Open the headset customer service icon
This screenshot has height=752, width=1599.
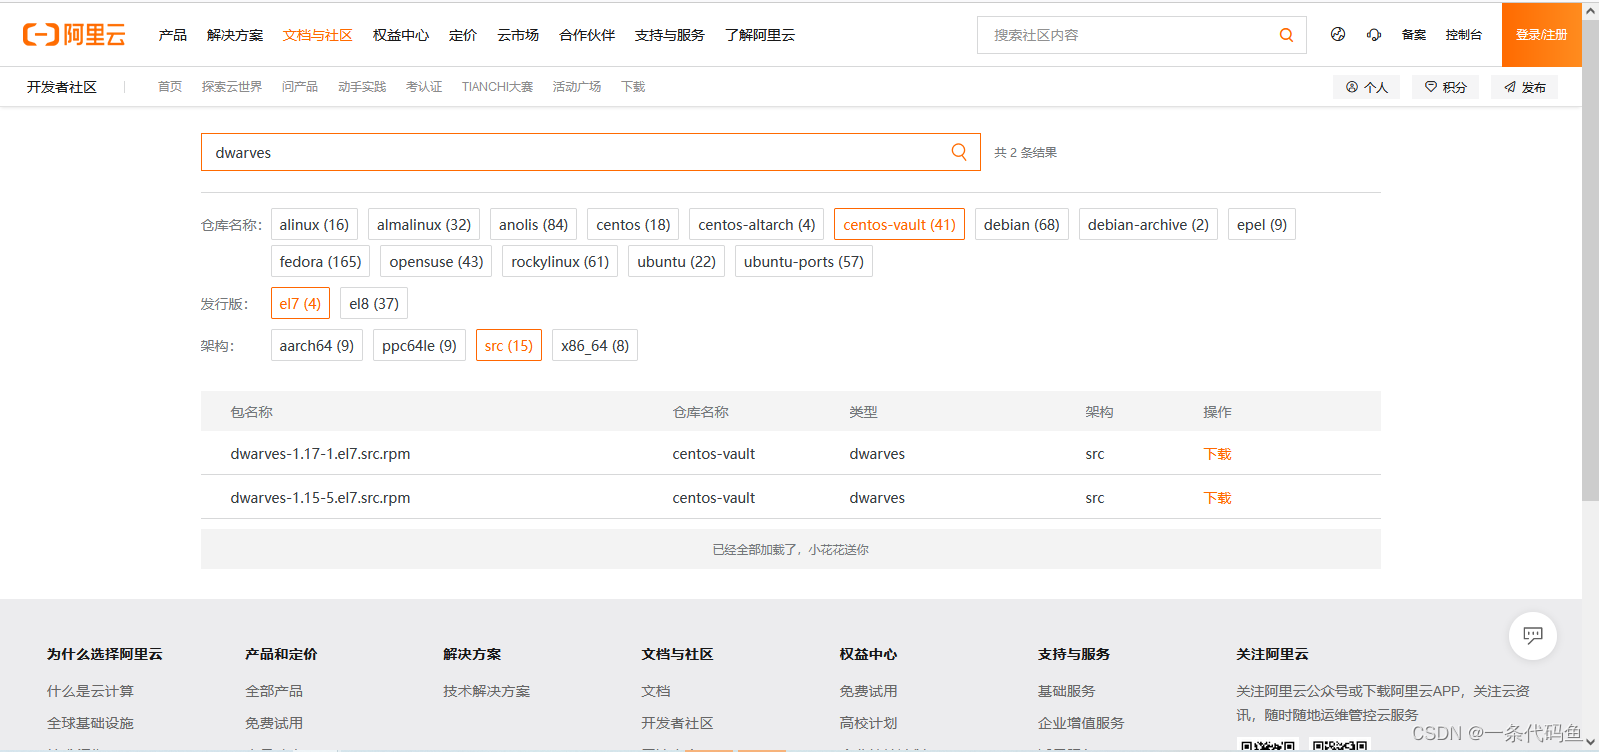pyautogui.click(x=1374, y=34)
